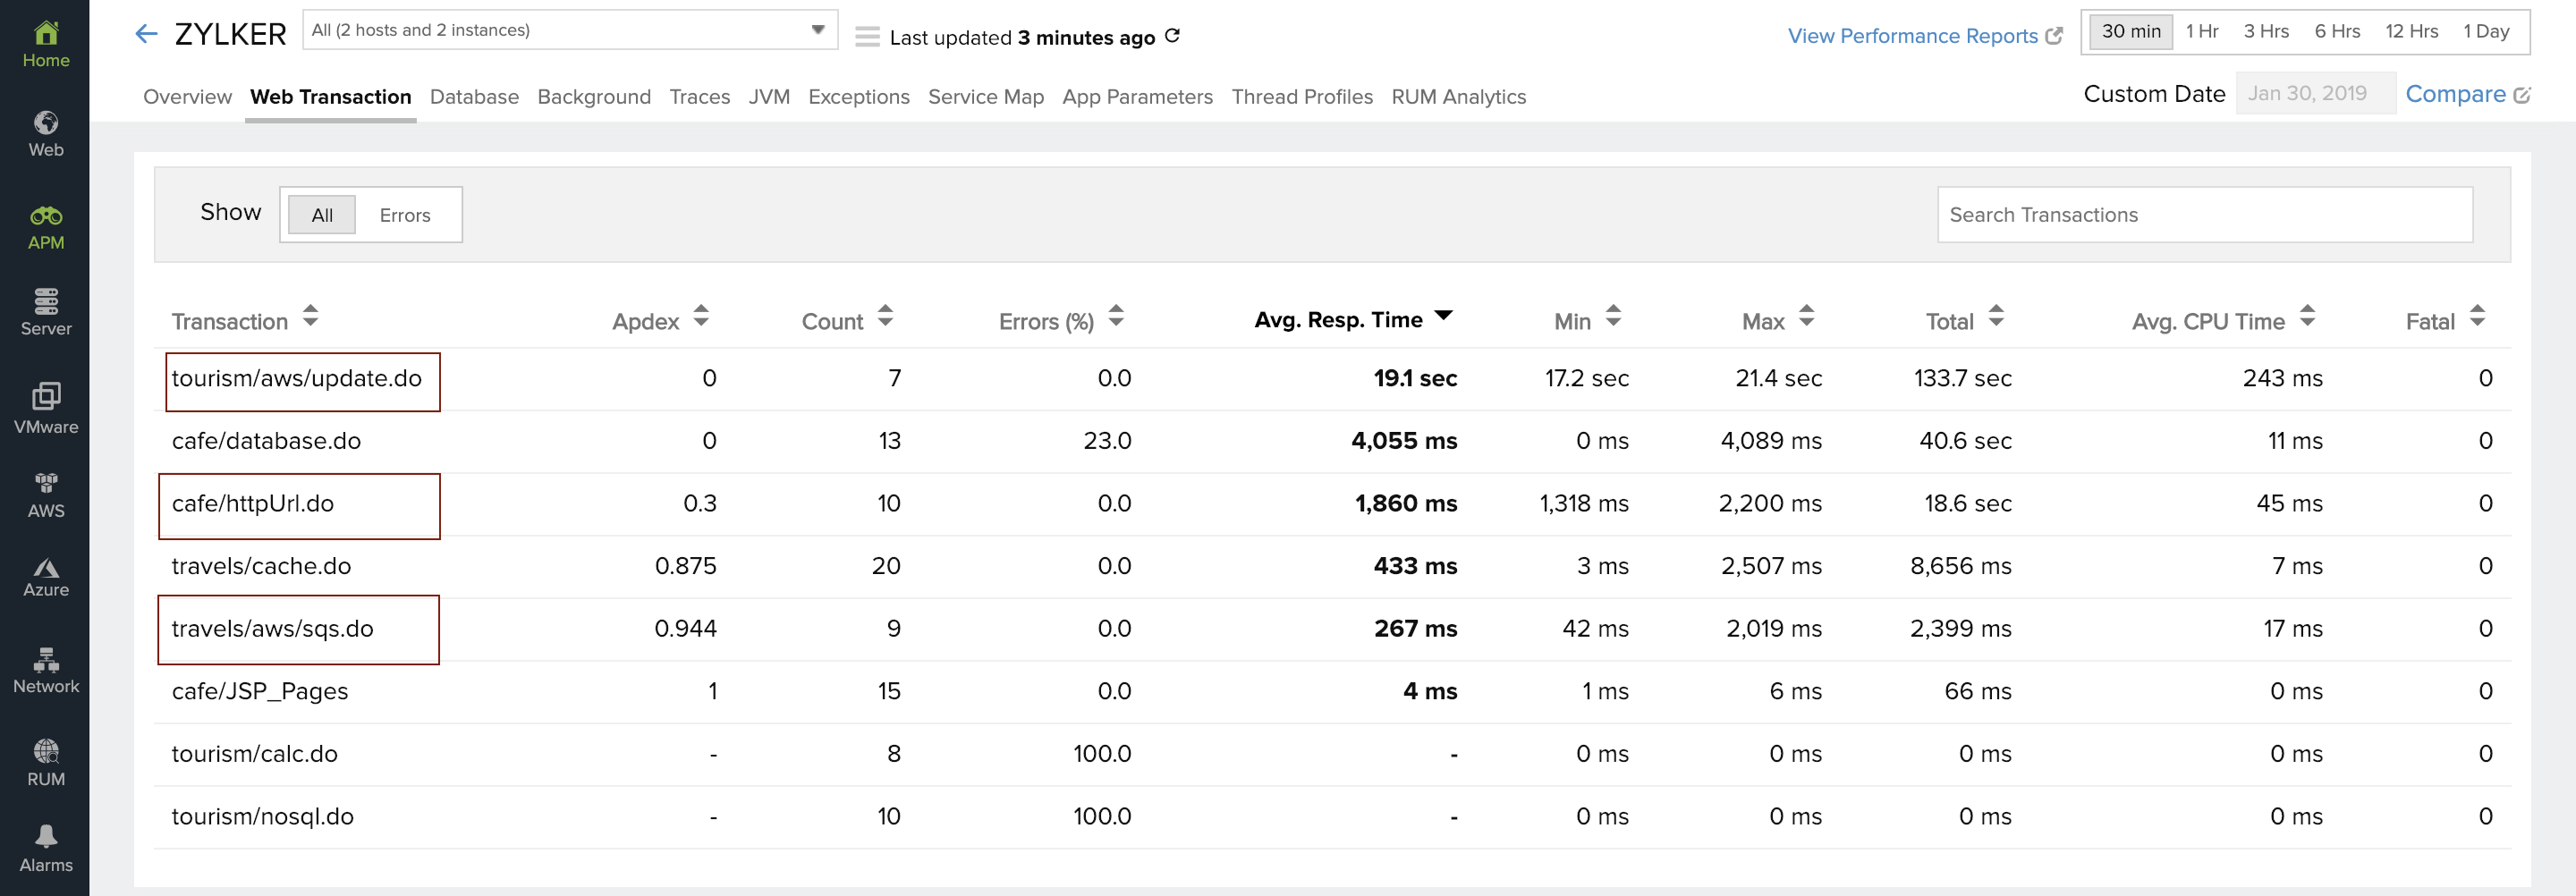Screen dimensions: 2576x896
Task: Go to AWS monitoring icon
Action: tap(46, 495)
